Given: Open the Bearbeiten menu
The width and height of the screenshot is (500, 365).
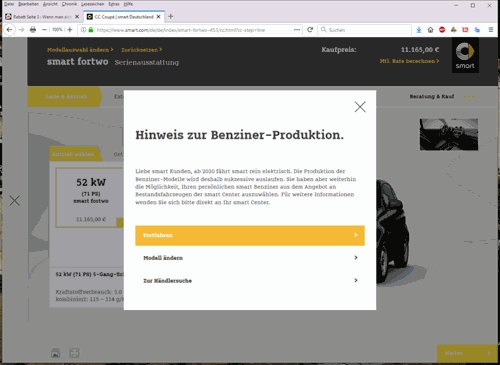Looking at the screenshot, I should (28, 4).
